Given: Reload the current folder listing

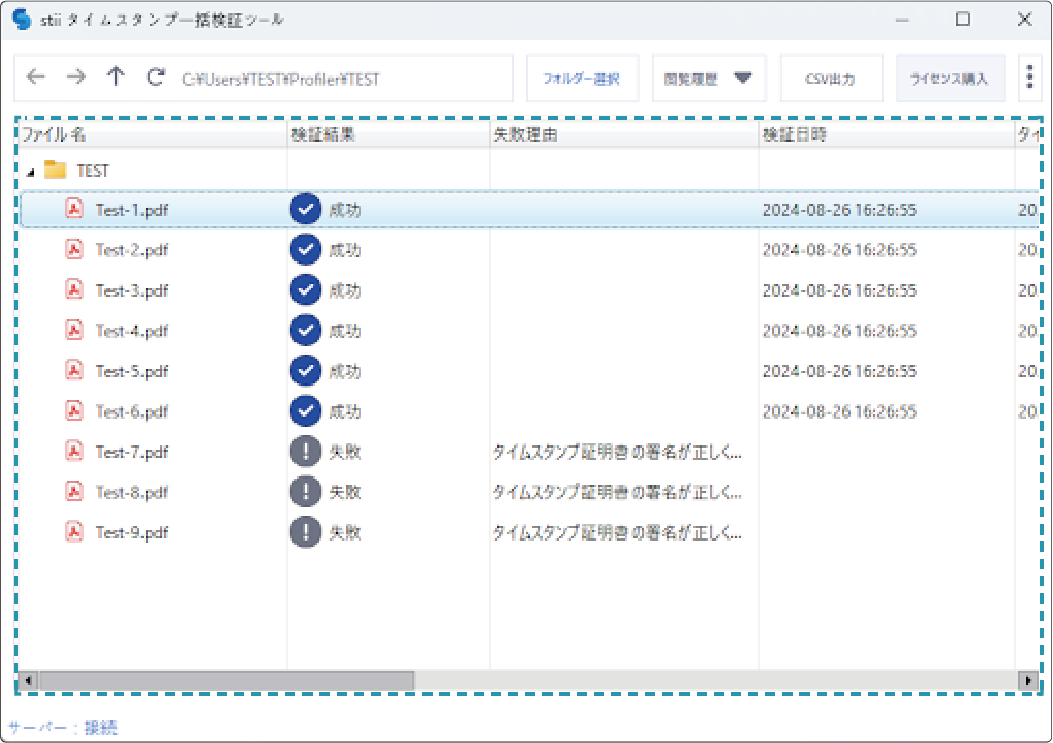Looking at the screenshot, I should tap(155, 78).
